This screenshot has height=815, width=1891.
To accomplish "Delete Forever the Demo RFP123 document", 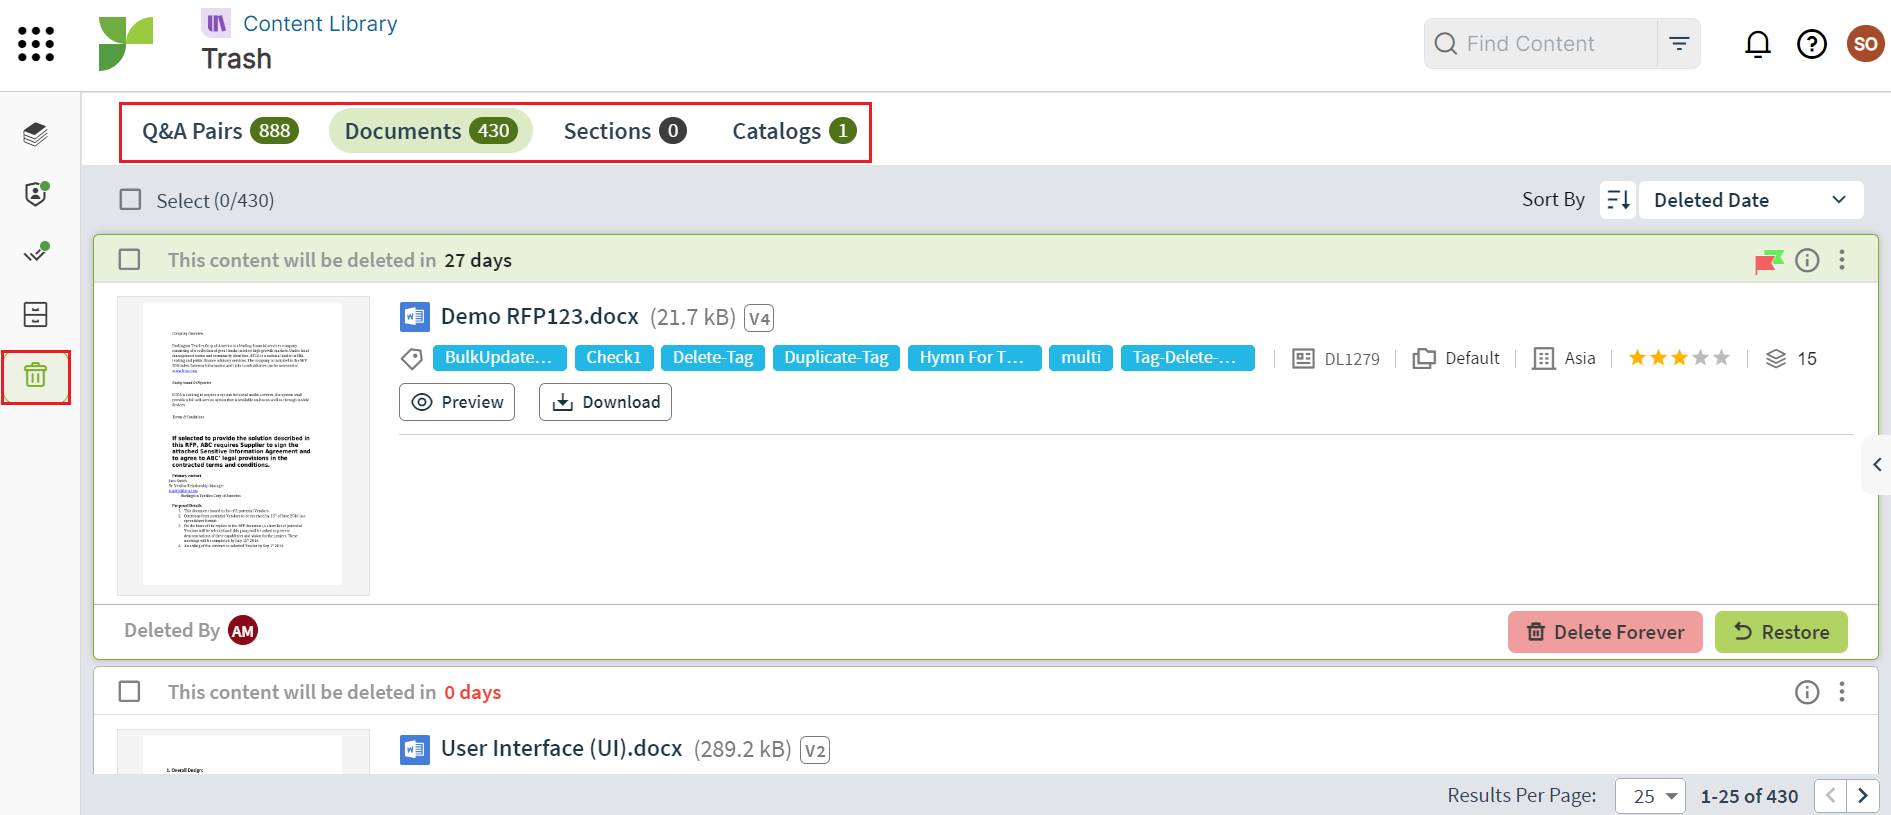I will pos(1605,632).
